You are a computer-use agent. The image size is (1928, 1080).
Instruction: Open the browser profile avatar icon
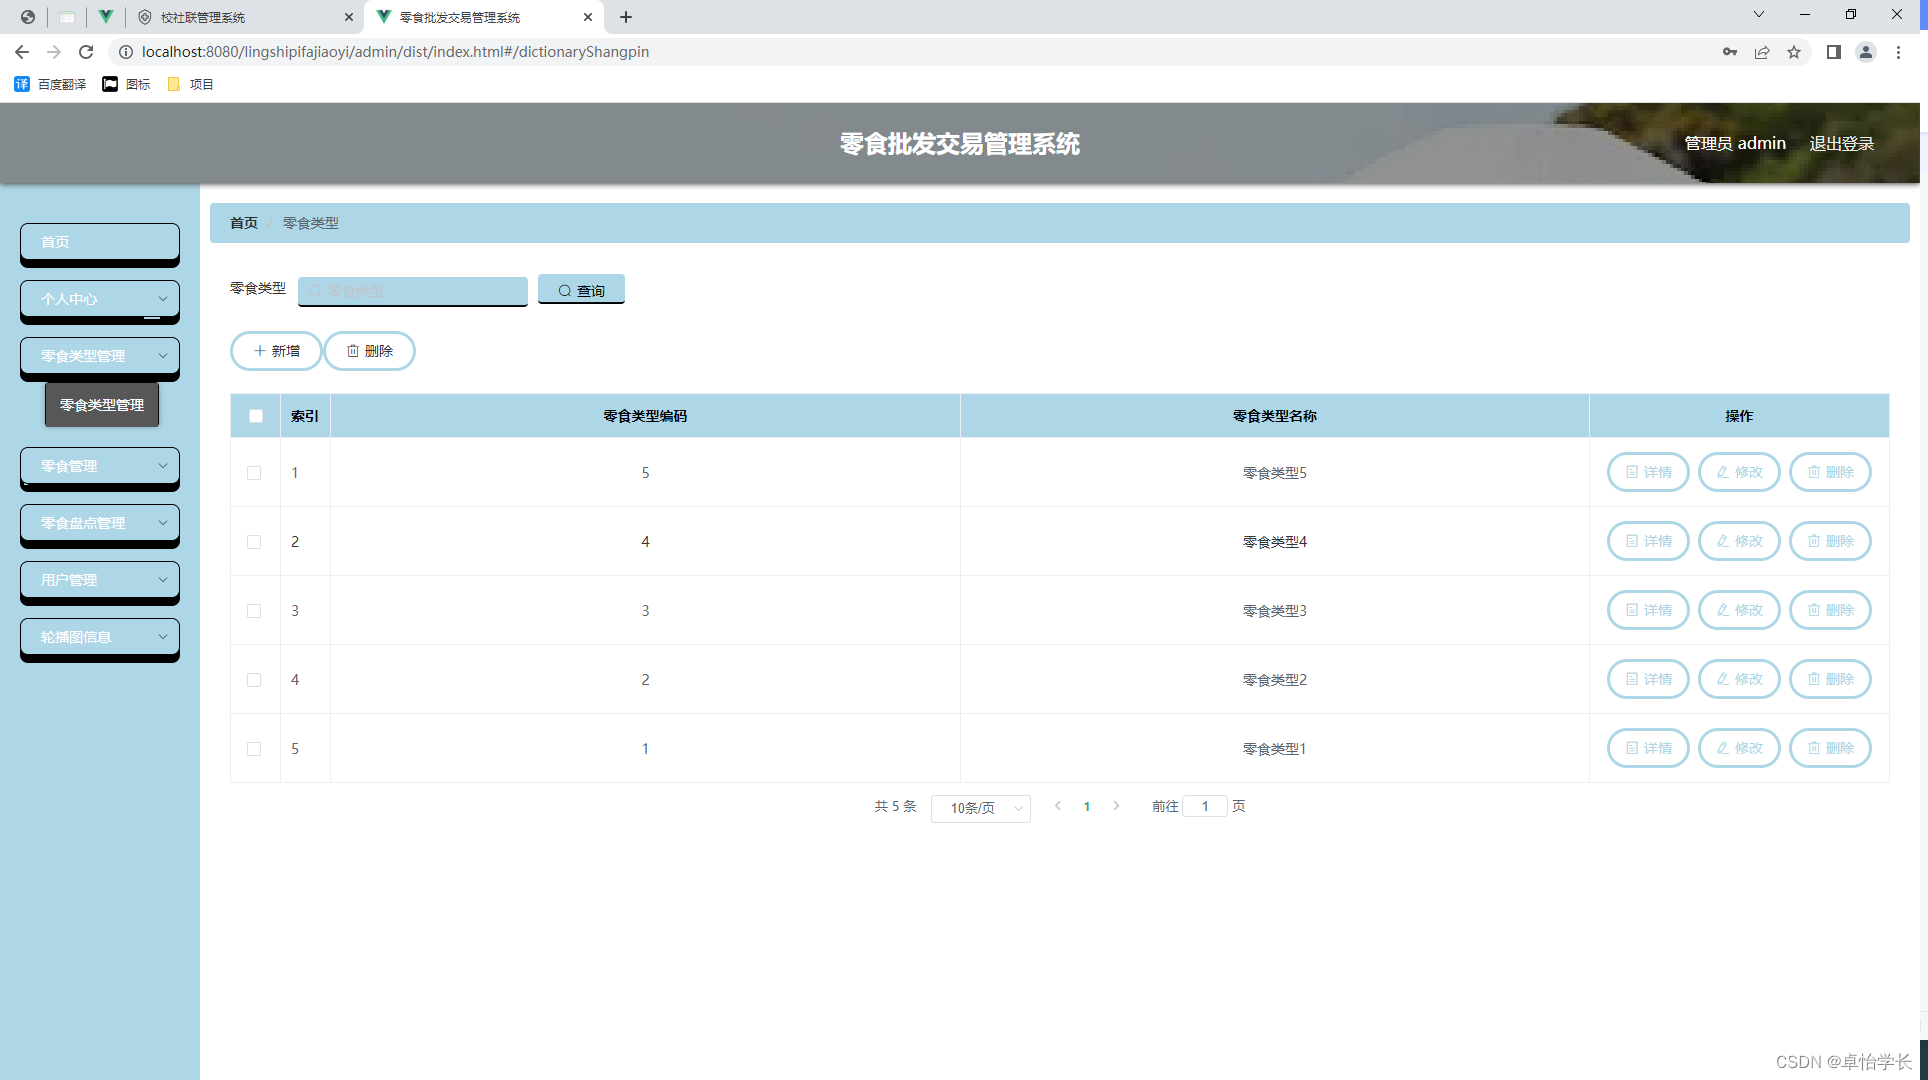coord(1865,52)
